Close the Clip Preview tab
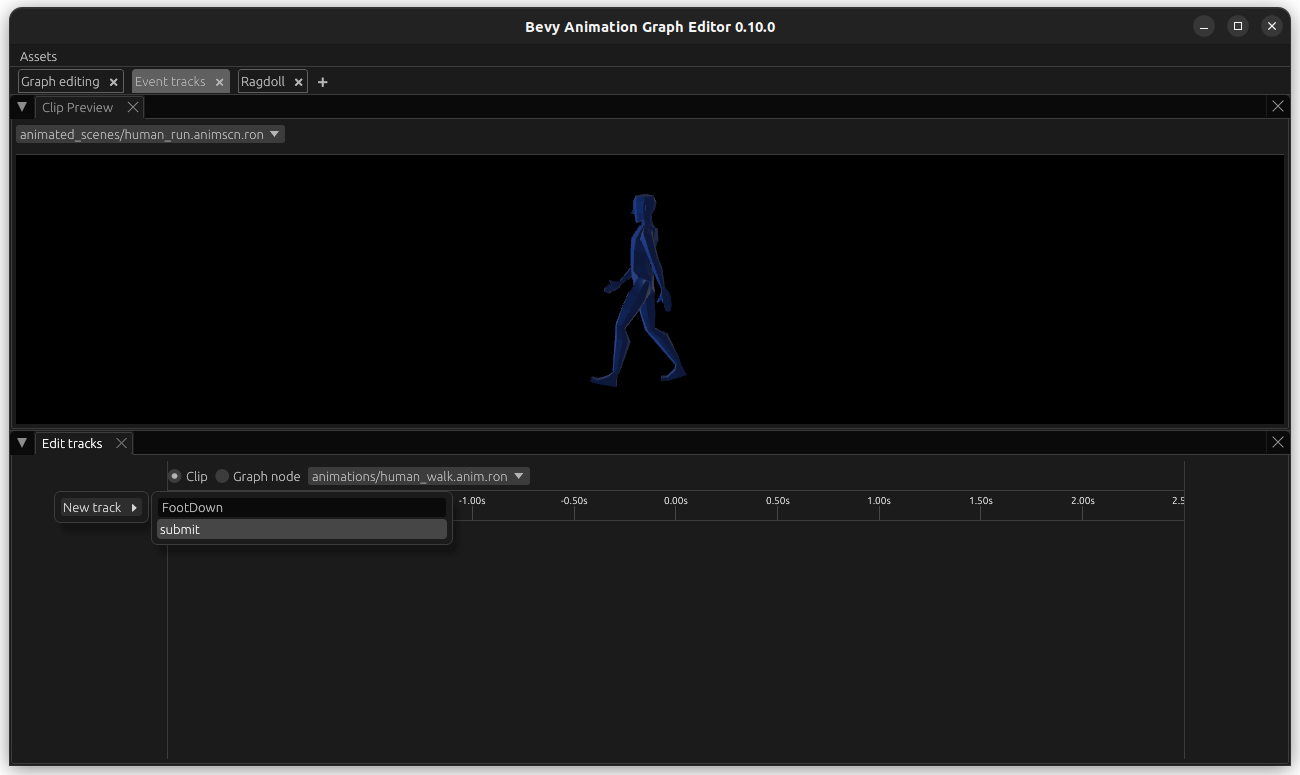1300x775 pixels. click(x=133, y=106)
